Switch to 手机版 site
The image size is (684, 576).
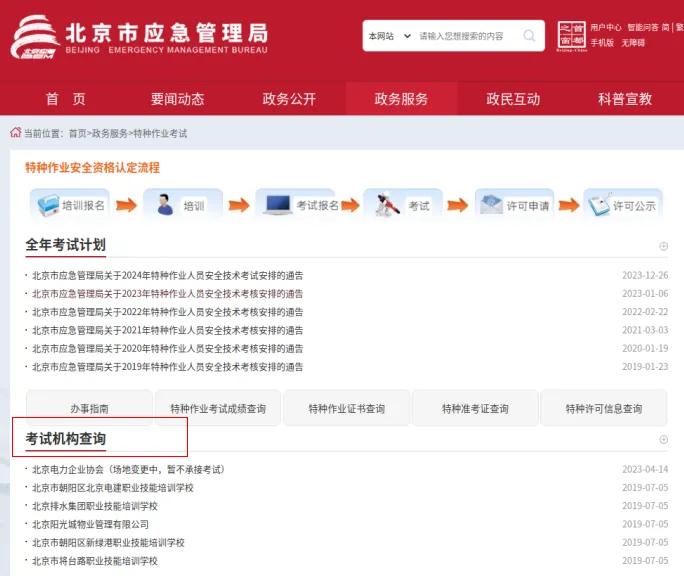[602, 43]
